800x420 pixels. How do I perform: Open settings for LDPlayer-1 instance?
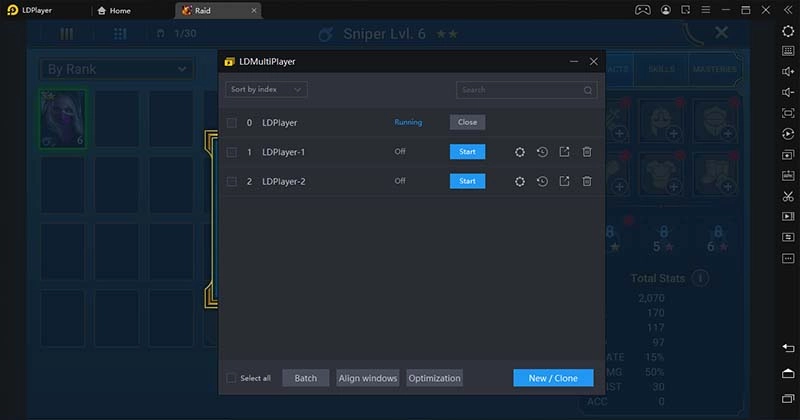click(520, 152)
